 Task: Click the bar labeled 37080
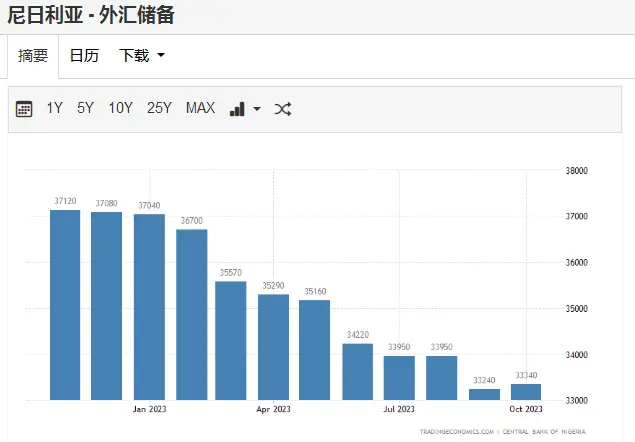tap(107, 306)
